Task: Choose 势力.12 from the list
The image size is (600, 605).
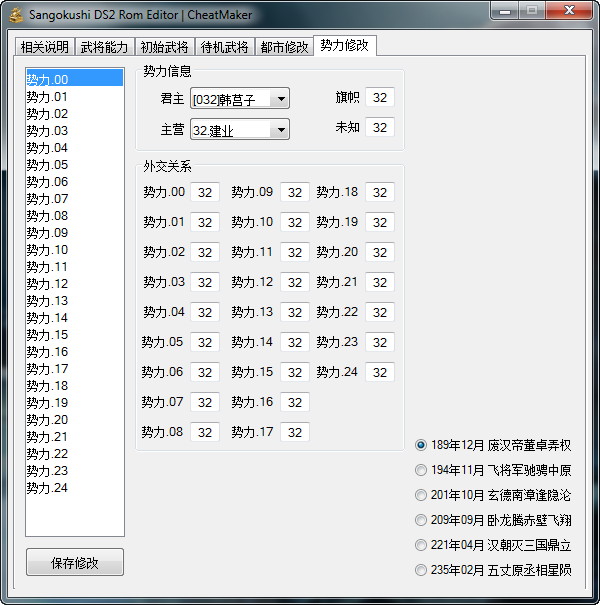Action: point(47,284)
